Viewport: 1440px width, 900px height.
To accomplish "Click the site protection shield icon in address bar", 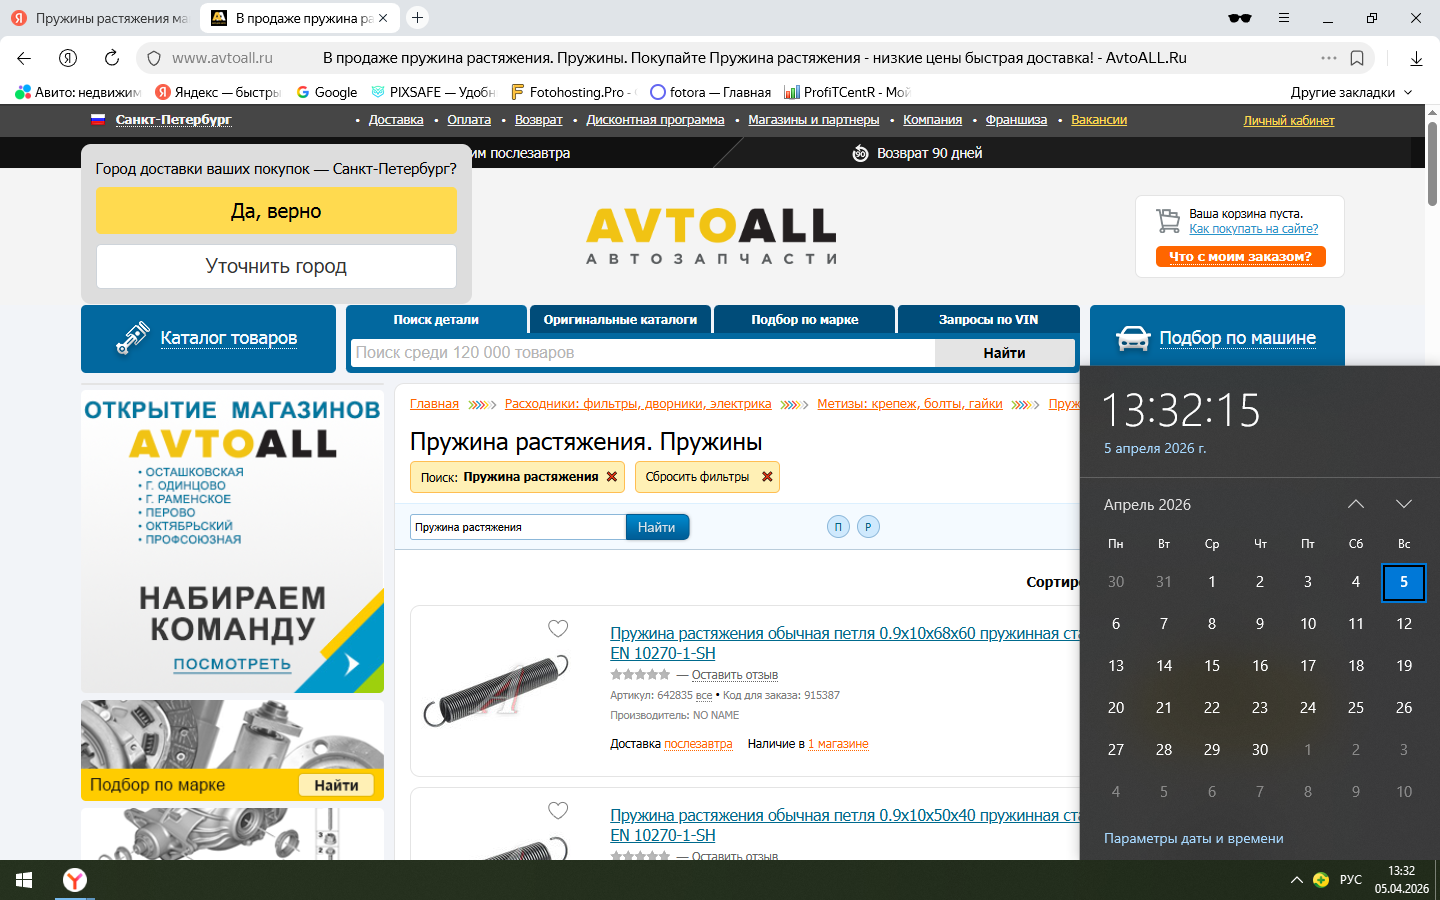I will pyautogui.click(x=154, y=58).
